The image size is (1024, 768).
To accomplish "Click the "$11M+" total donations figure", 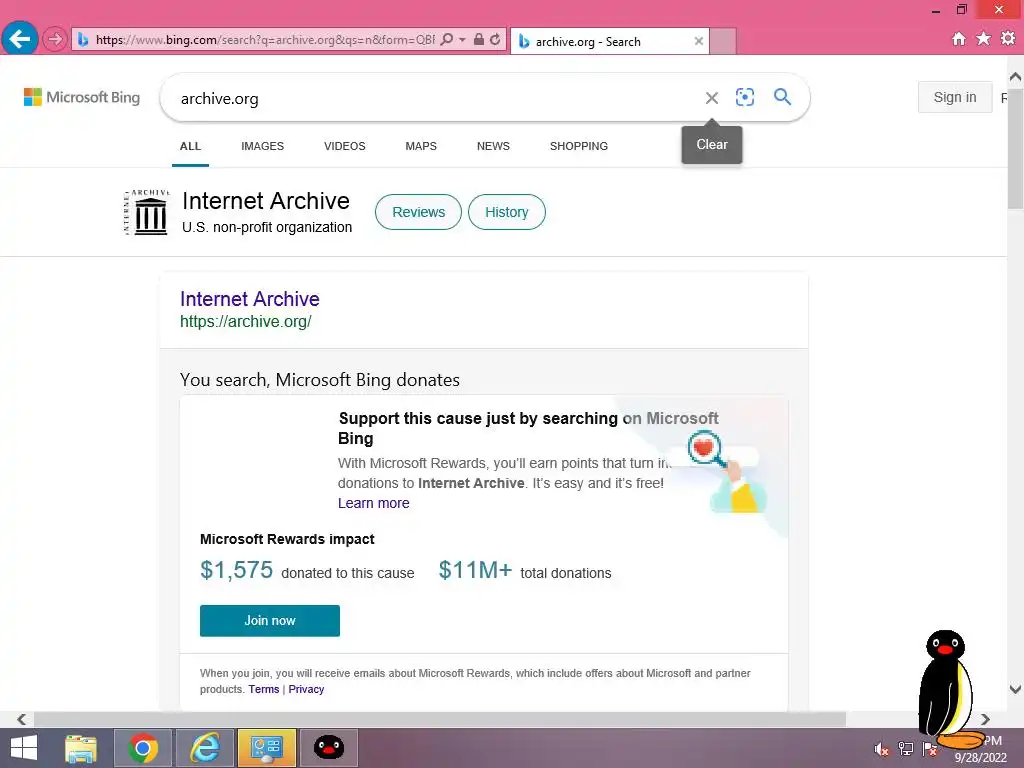I will pyautogui.click(x=475, y=570).
